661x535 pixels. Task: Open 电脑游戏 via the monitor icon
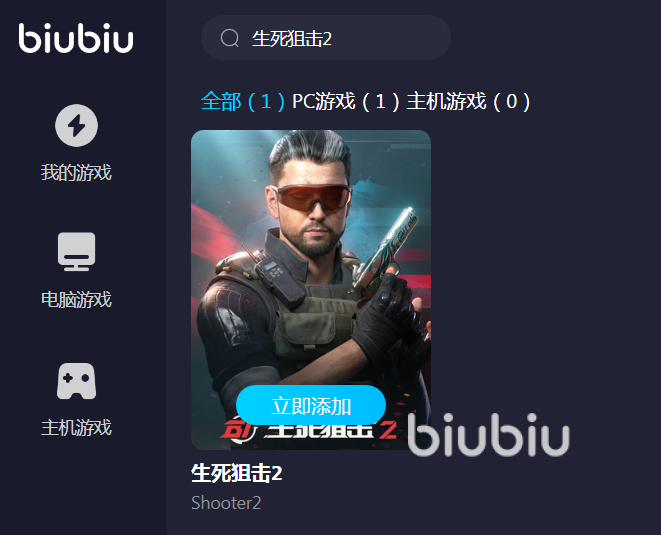coord(76,252)
